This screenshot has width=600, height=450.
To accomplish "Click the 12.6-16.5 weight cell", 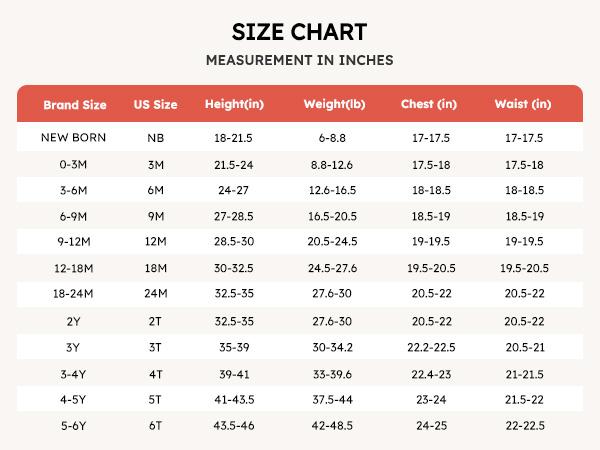I will [x=332, y=189].
